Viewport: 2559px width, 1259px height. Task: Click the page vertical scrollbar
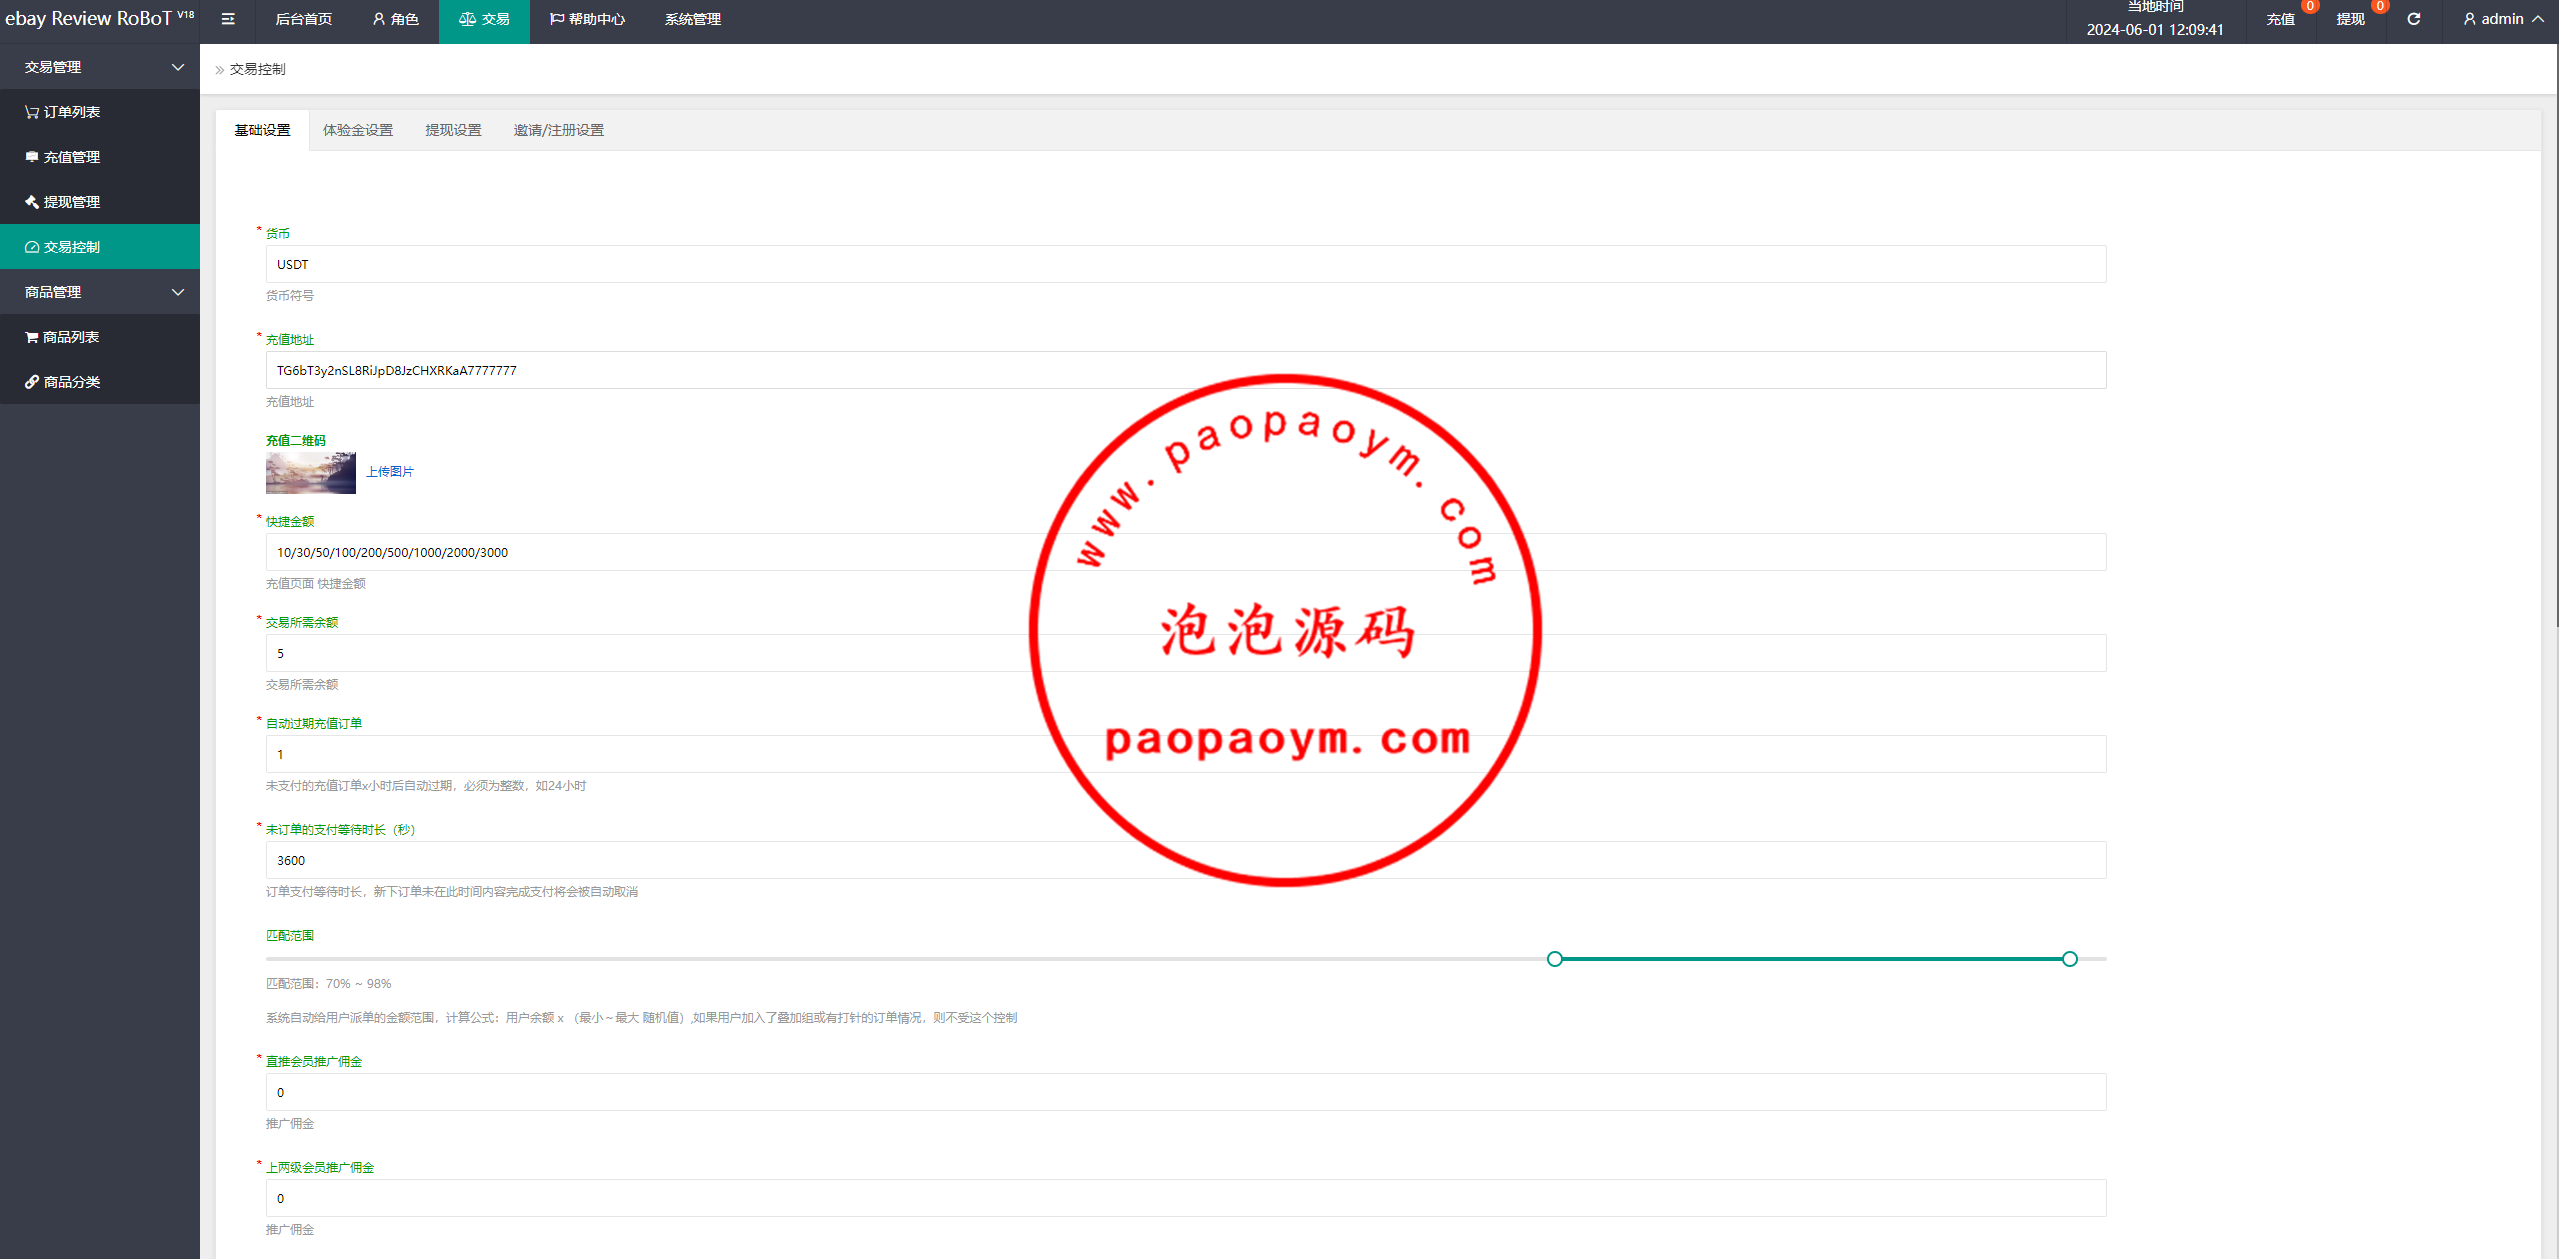[x=2555, y=336]
